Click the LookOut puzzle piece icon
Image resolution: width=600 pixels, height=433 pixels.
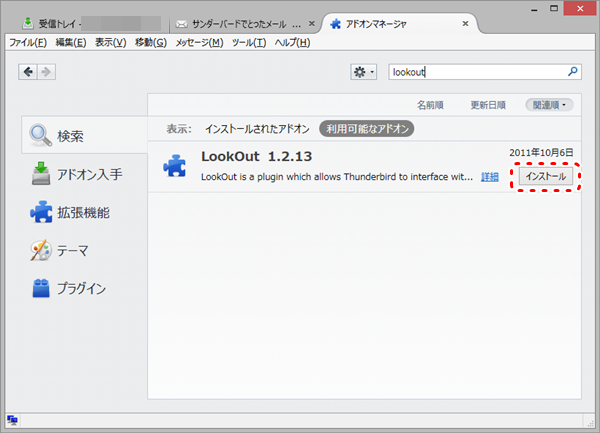[x=174, y=166]
